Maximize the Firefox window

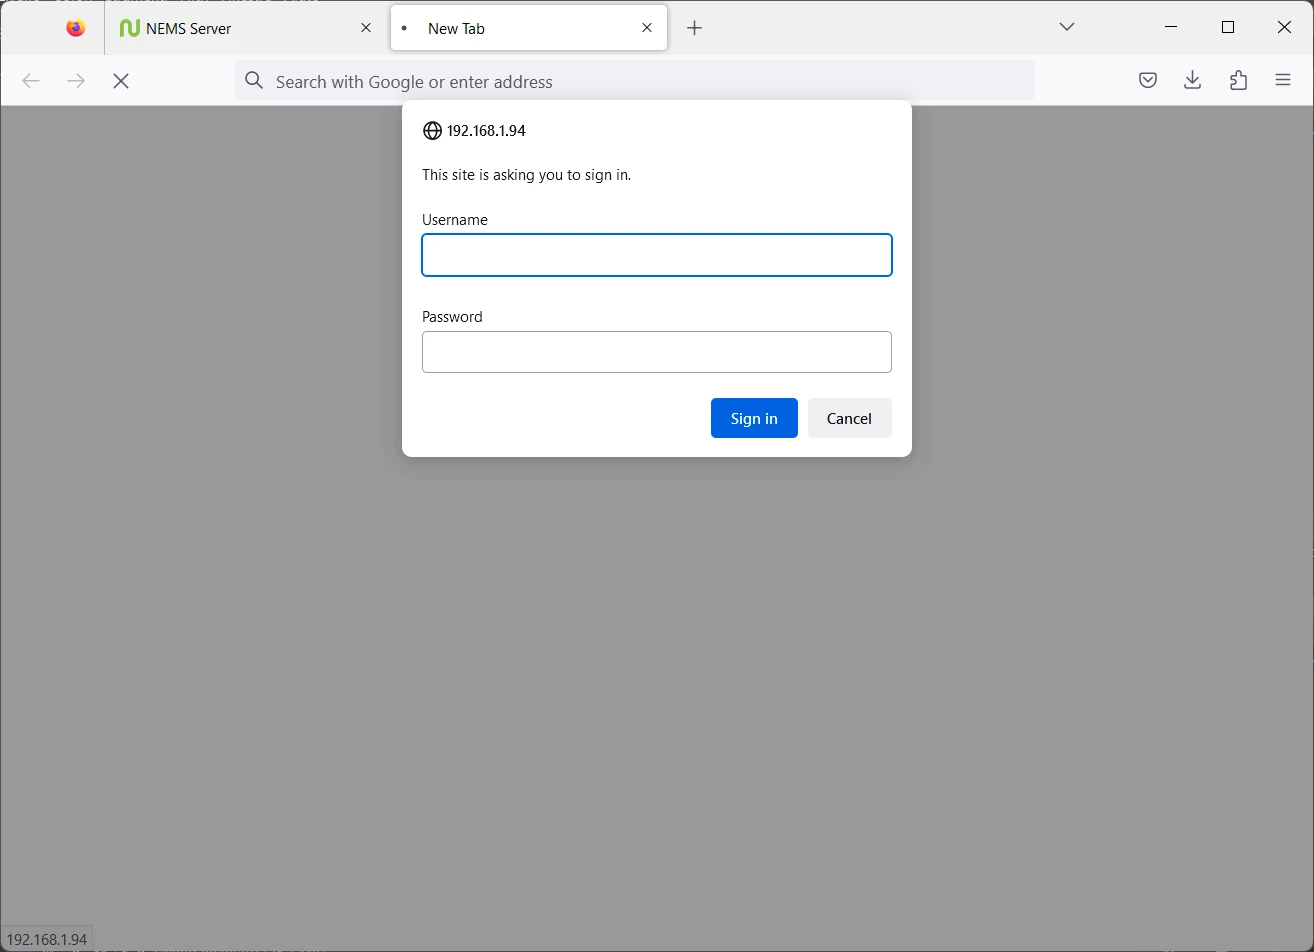tap(1228, 27)
